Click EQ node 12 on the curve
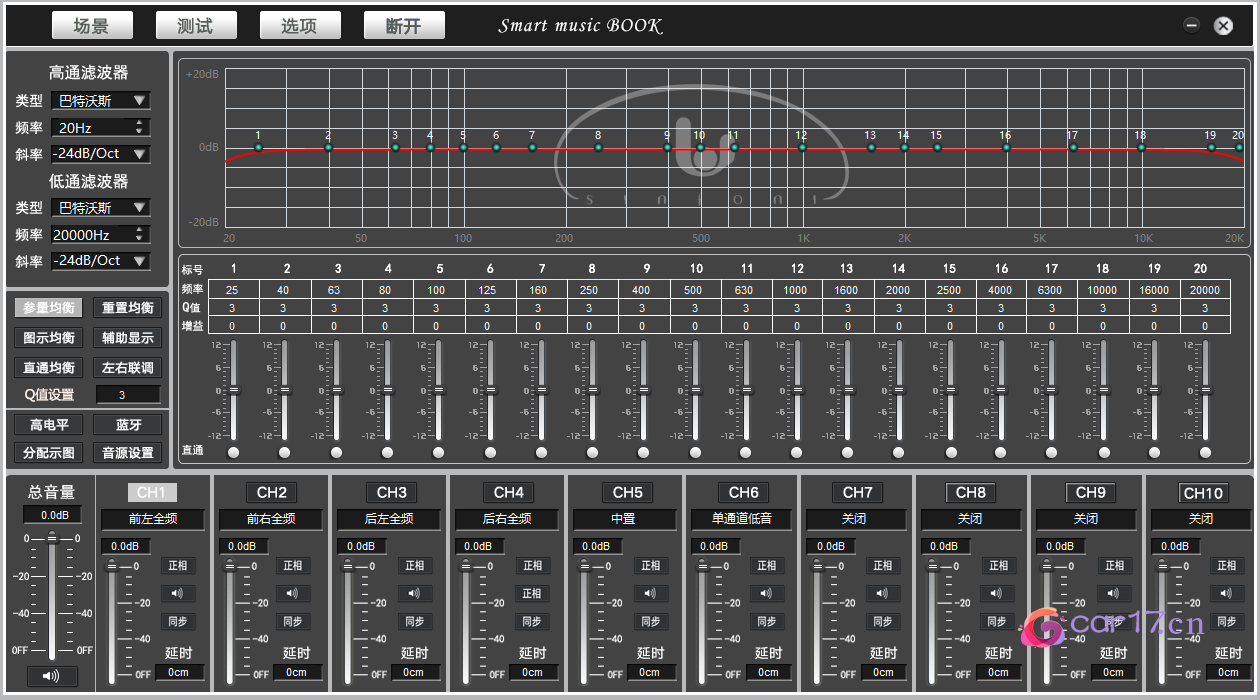 click(x=802, y=148)
